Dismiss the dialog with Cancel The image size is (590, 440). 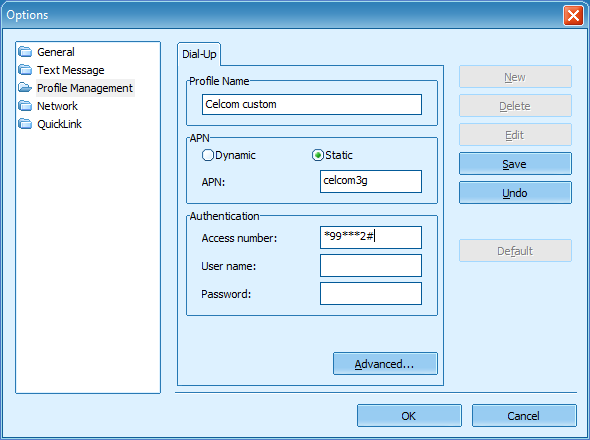point(524,416)
